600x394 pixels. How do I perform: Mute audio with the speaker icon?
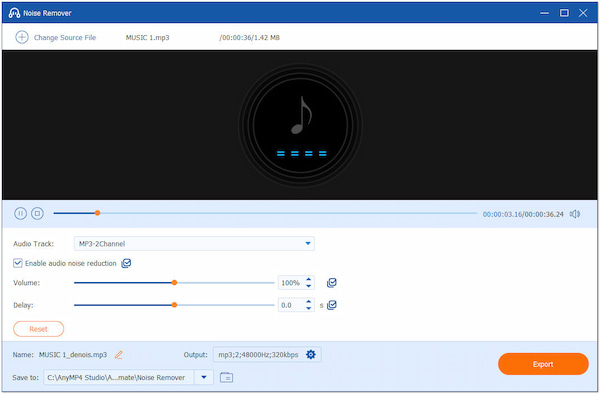click(x=575, y=214)
